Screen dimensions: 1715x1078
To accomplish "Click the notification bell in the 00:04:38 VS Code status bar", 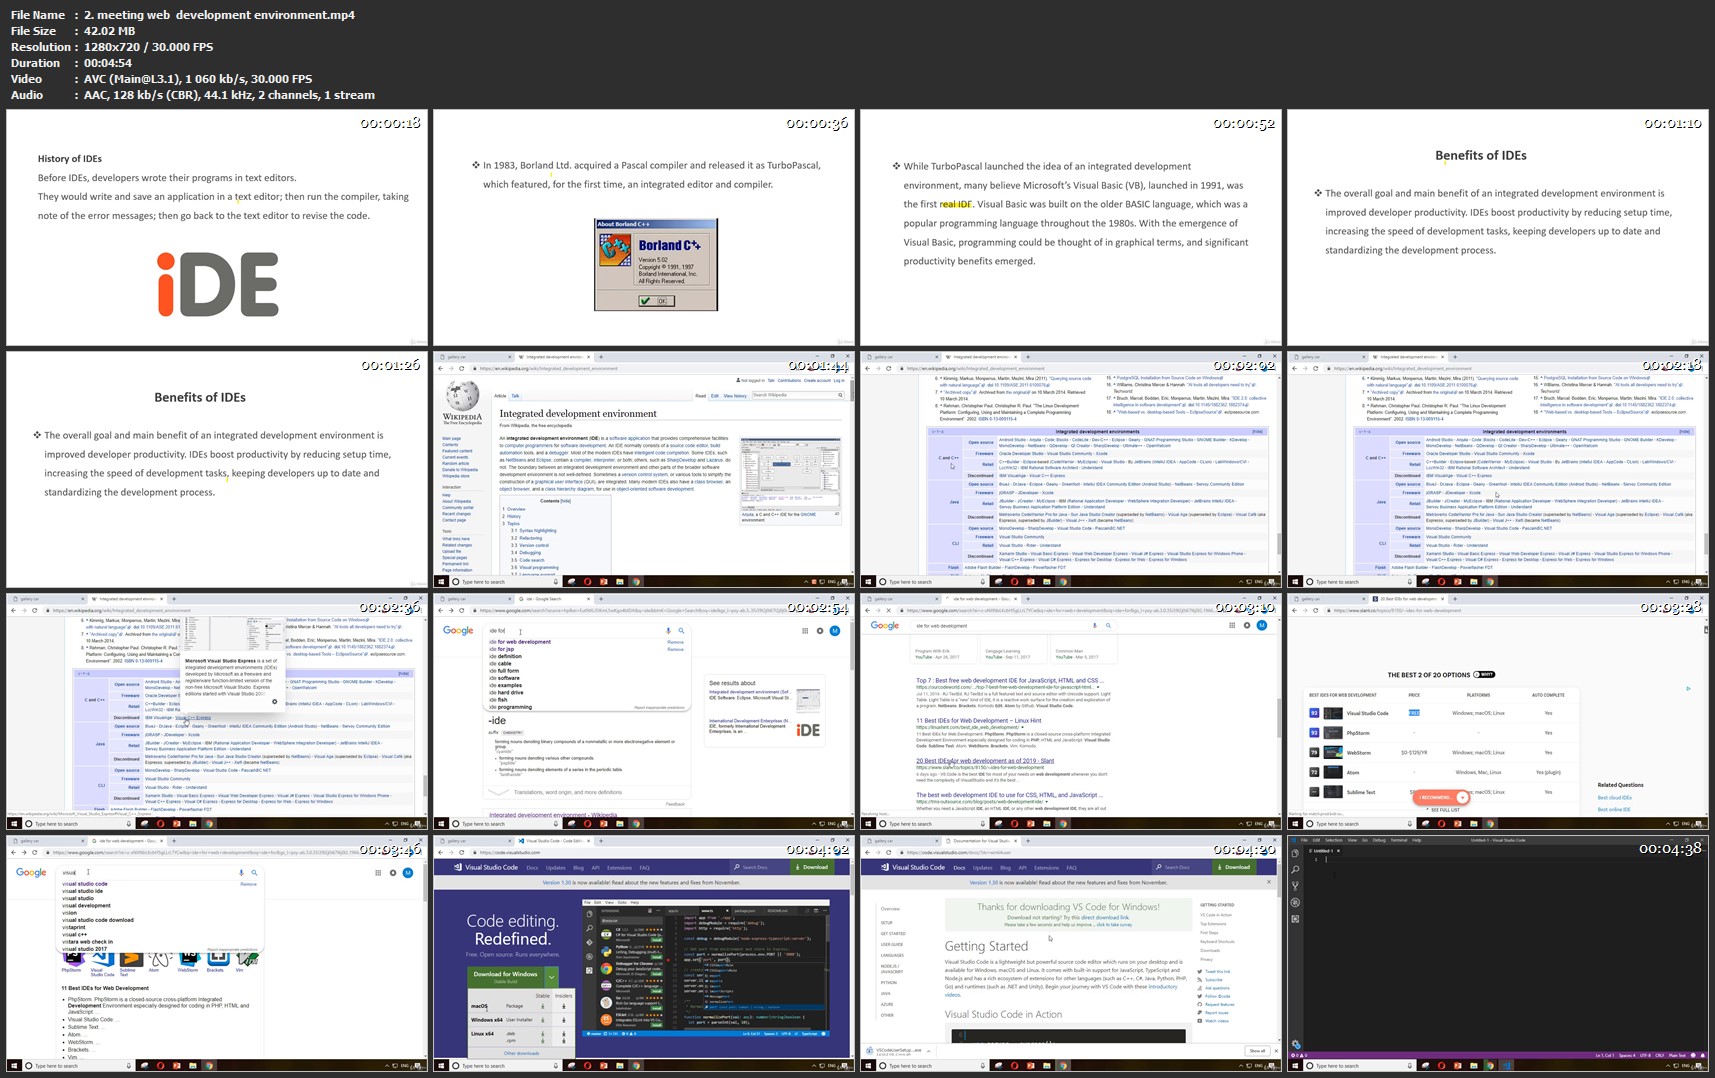I will tap(1703, 1055).
